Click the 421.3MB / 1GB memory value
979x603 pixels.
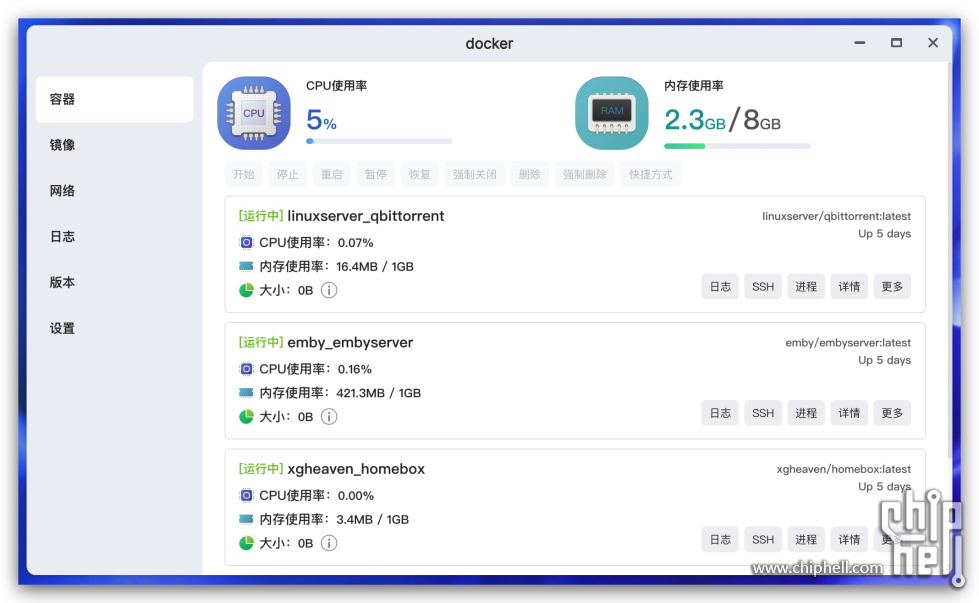pyautogui.click(x=378, y=393)
